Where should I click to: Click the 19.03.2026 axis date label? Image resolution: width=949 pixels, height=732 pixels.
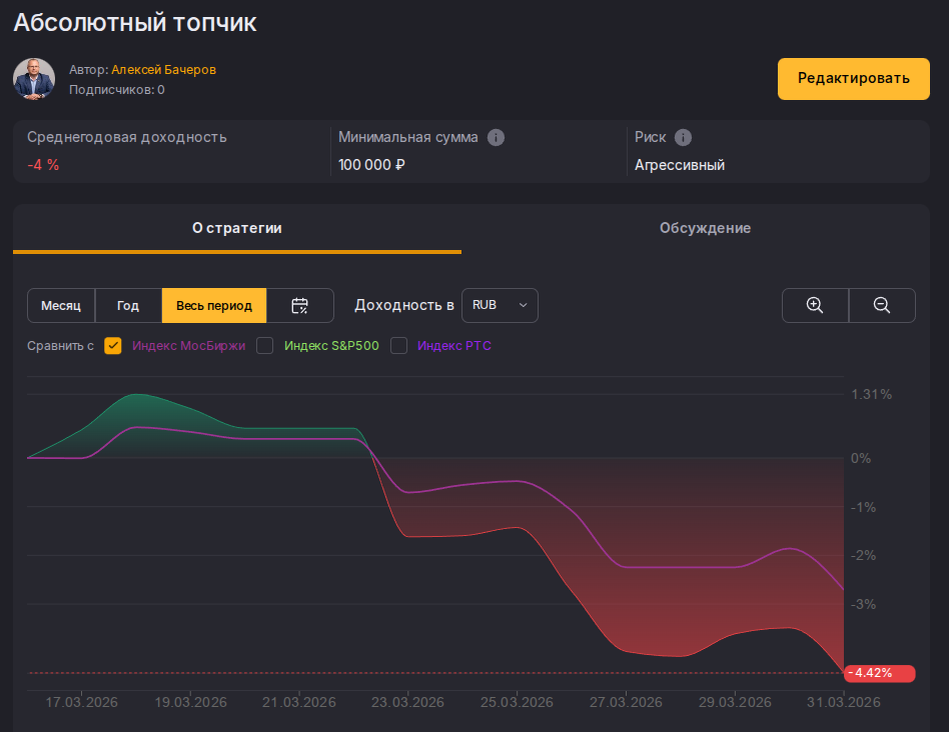pyautogui.click(x=191, y=702)
